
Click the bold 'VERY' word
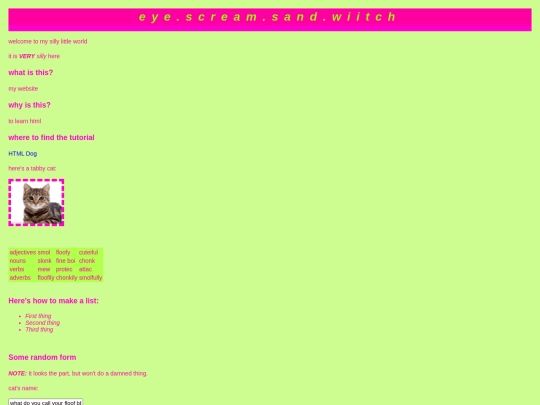point(27,56)
